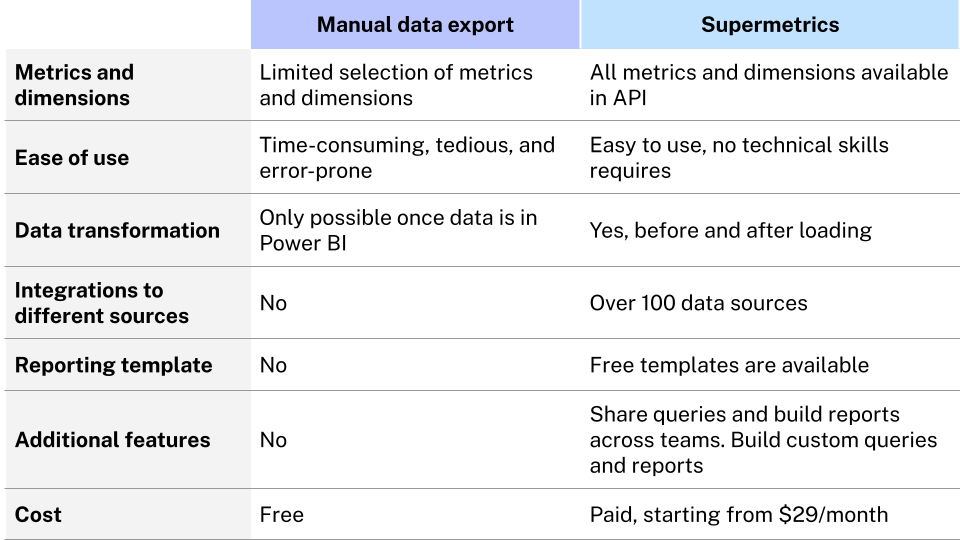The image size is (960, 540).
Task: Select the Cost row label
Action: [x=38, y=515]
